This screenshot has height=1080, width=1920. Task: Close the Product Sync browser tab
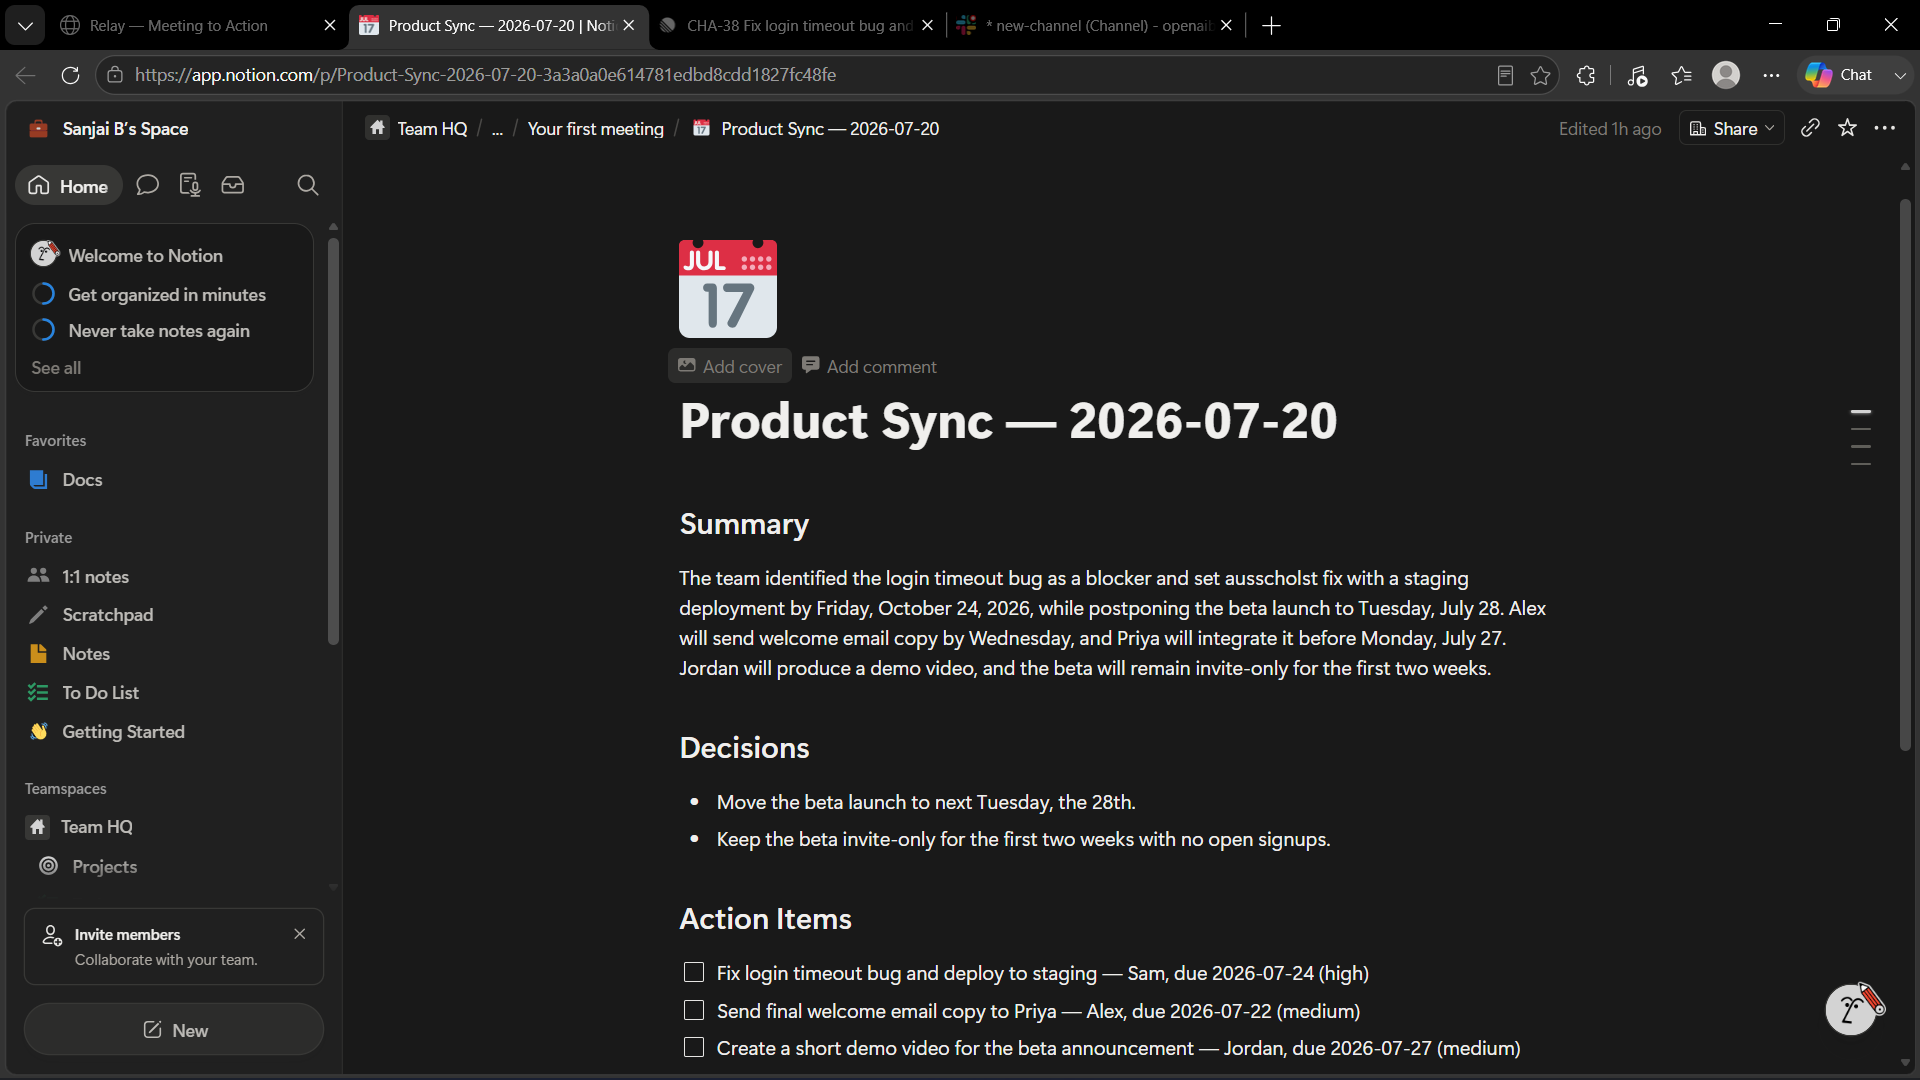[x=628, y=25]
